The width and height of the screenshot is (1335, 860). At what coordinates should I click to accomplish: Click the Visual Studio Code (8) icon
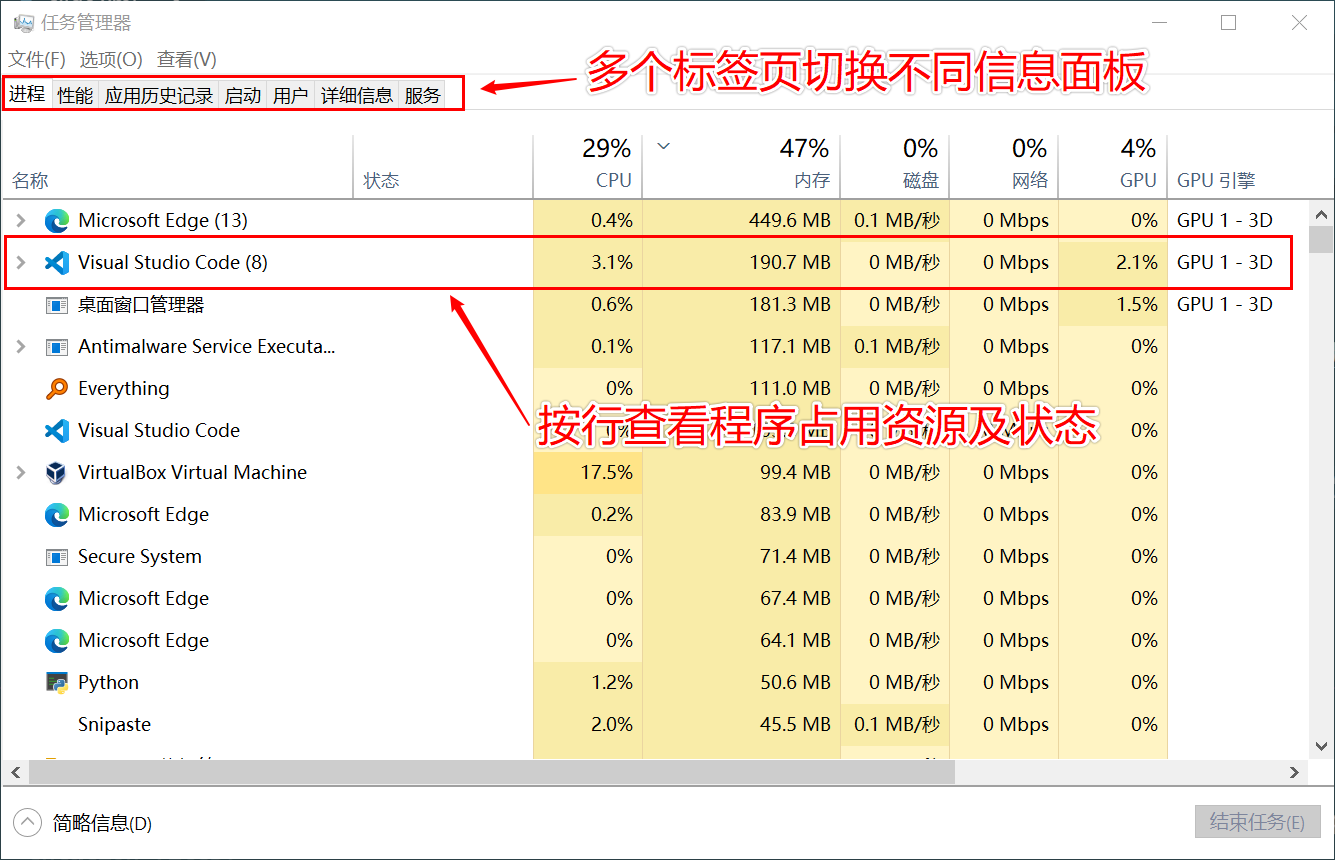57,262
